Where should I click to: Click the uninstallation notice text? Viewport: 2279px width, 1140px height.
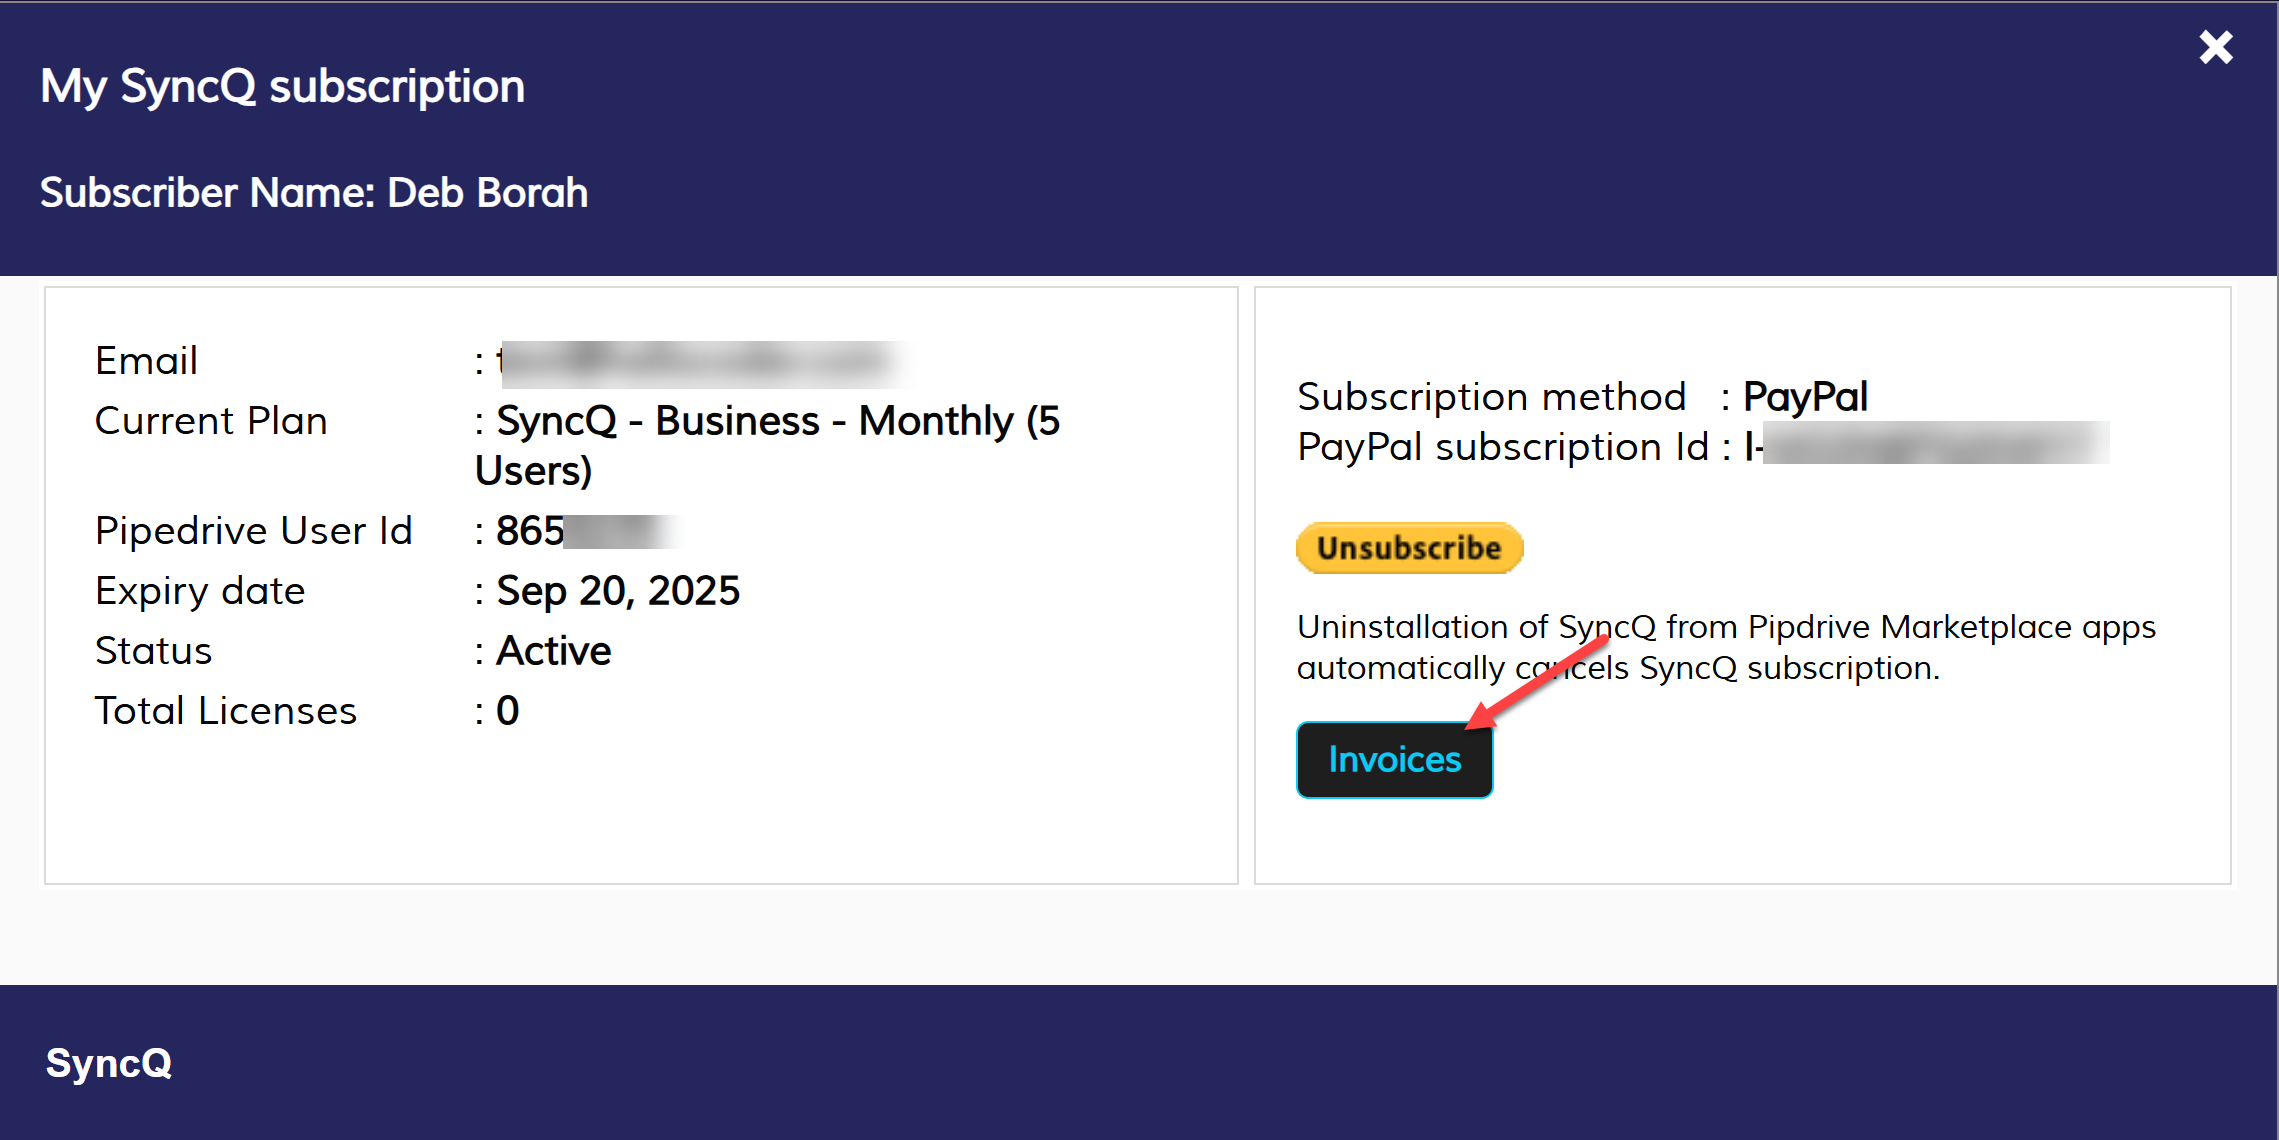coord(1725,647)
